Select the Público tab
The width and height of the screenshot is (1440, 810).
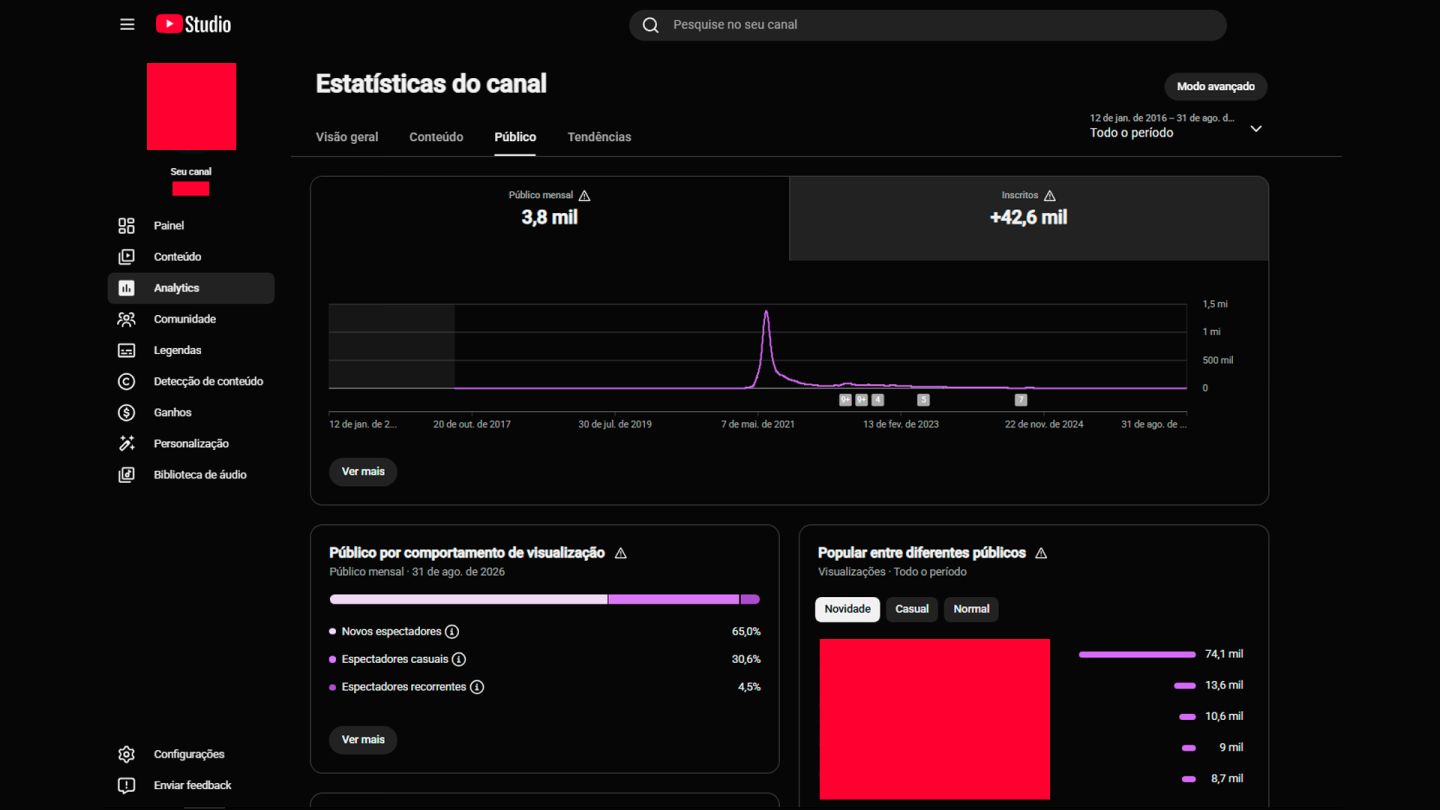[515, 137]
